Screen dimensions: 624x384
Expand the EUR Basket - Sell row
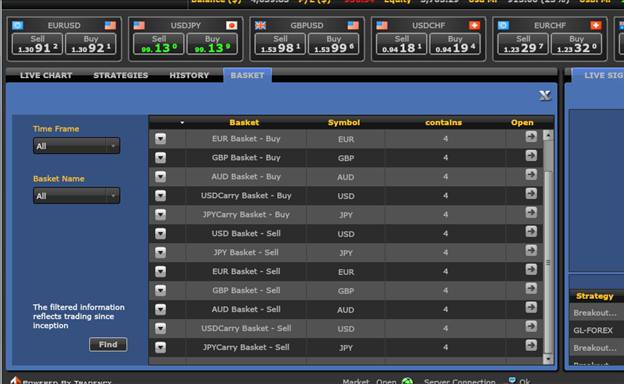(x=160, y=271)
